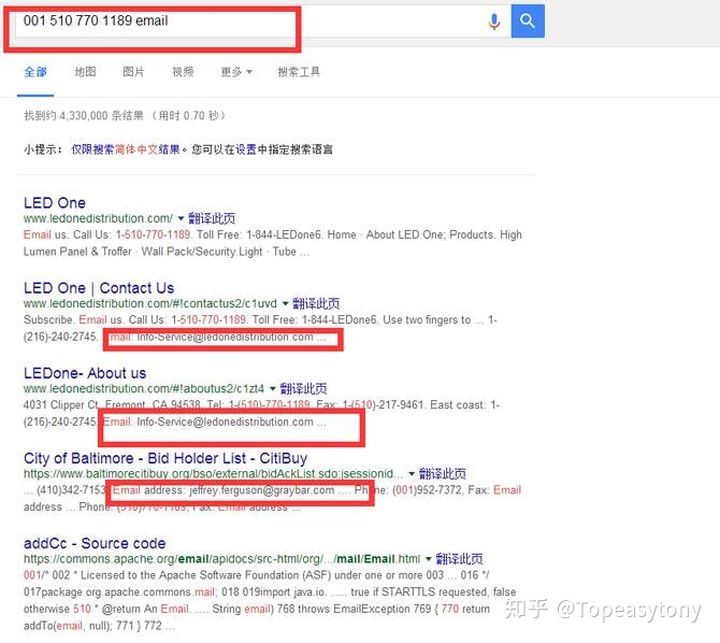
Task: Open City of Baltimore Bid Holder List
Action: click(x=165, y=458)
